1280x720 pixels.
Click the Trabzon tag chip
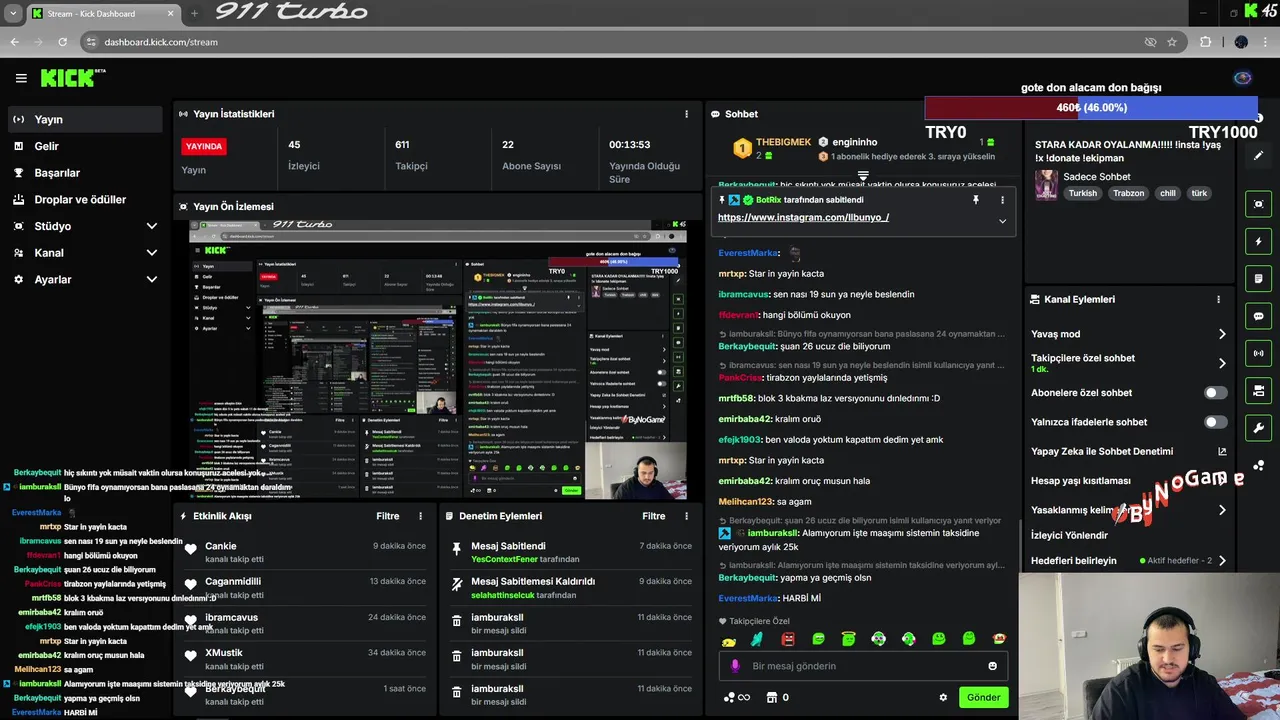click(1128, 193)
